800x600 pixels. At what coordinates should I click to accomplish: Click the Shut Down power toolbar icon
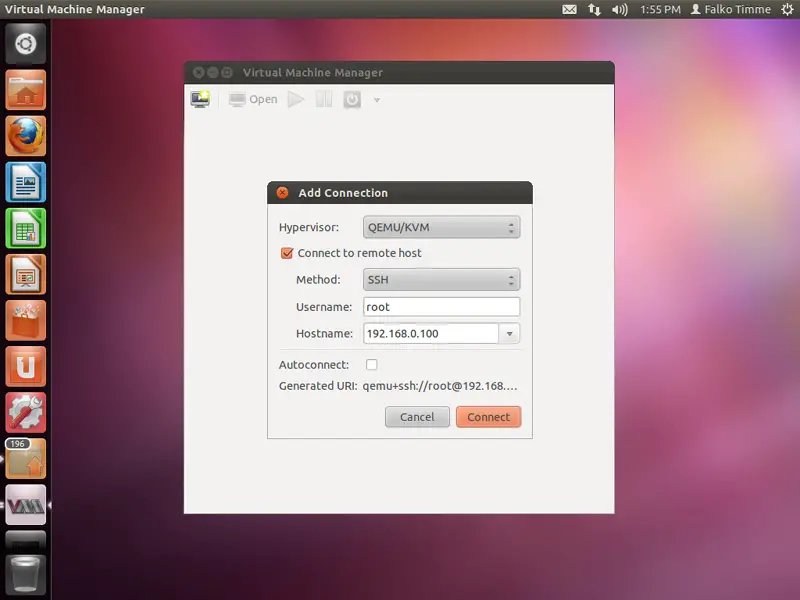(352, 99)
